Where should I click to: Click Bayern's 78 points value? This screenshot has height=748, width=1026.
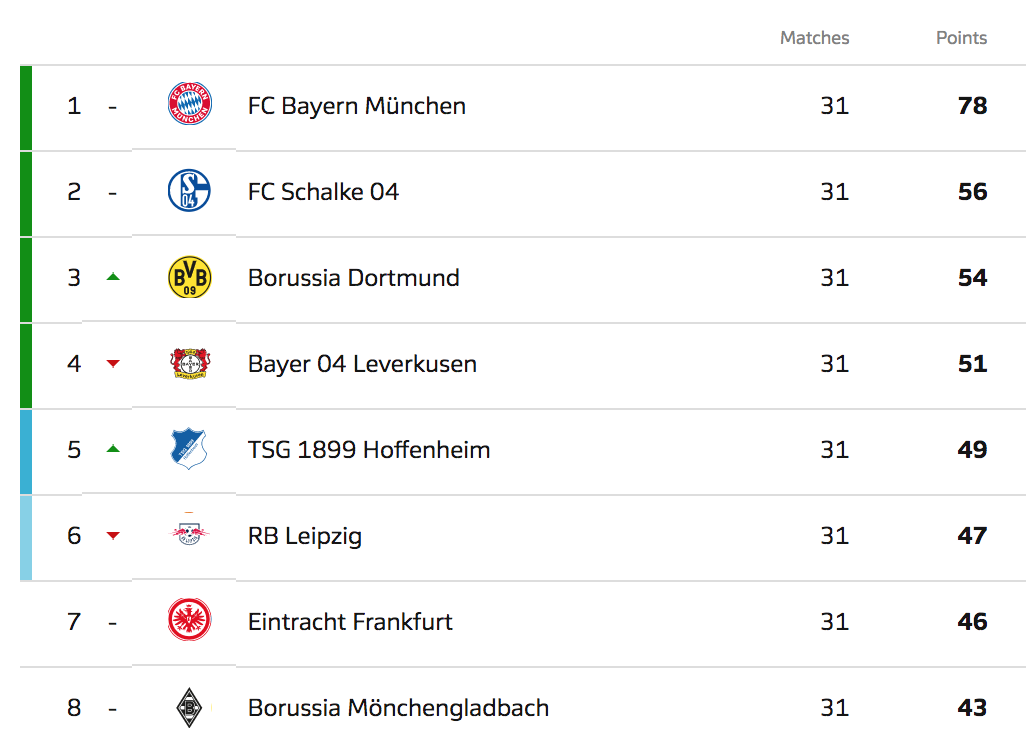[x=972, y=106]
